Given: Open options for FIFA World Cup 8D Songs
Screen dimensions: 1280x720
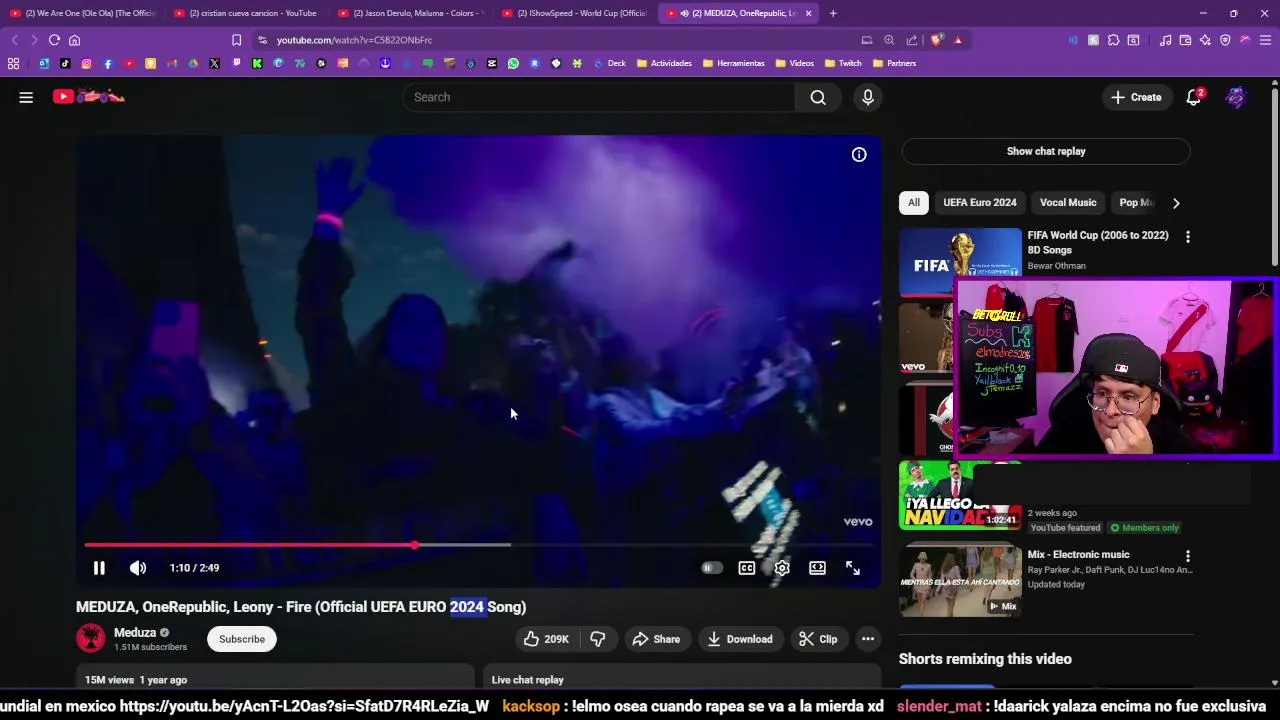Looking at the screenshot, I should click(x=1188, y=237).
